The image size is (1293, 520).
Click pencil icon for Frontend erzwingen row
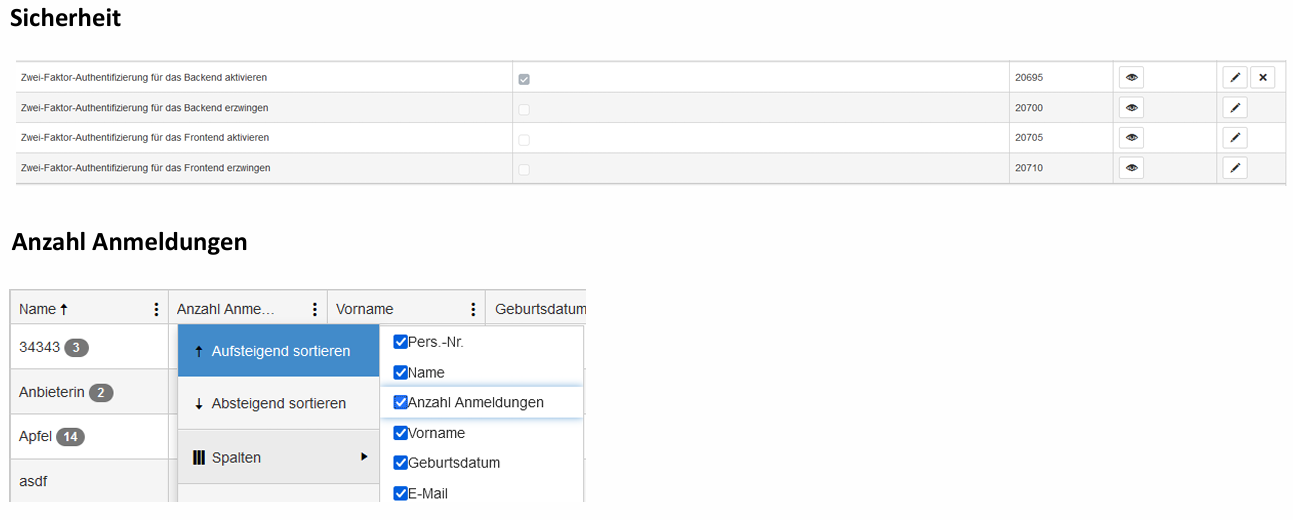[x=1235, y=168]
